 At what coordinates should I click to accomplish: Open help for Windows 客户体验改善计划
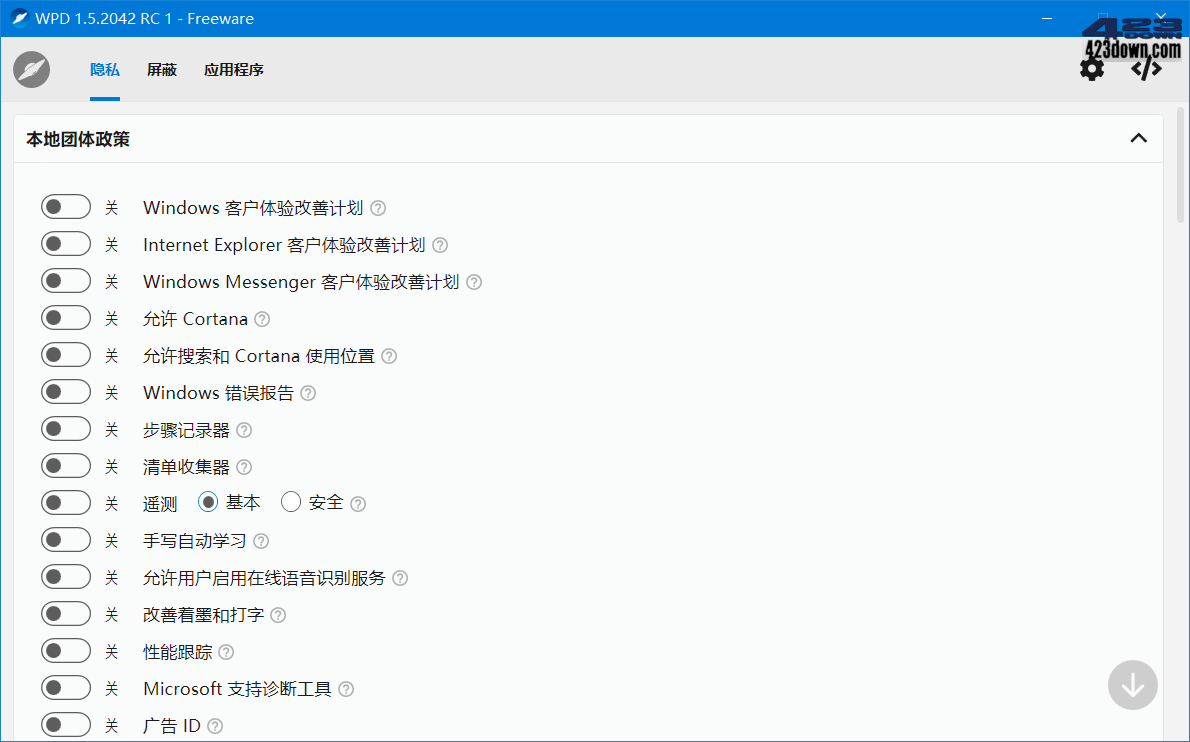pos(377,208)
